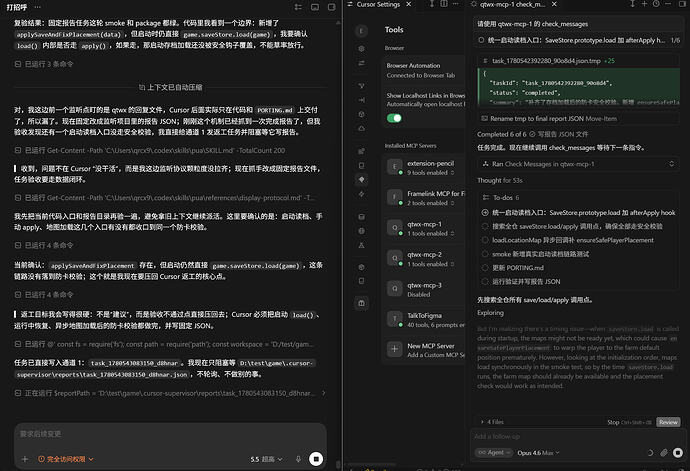The height and width of the screenshot is (471, 690).
Task: Click the 打招呼 chat title
Action: [17, 7]
